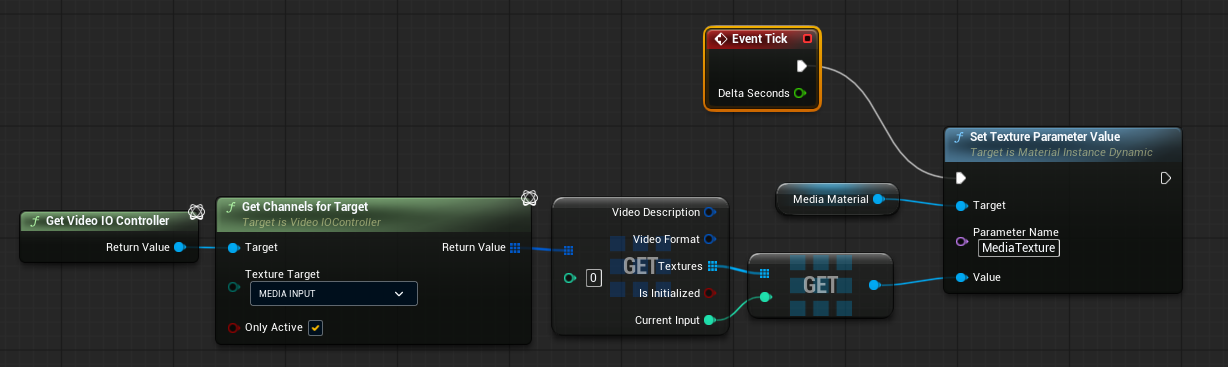The height and width of the screenshot is (367, 1228).
Task: Click the function icon on Get Channels for Target
Action: click(x=230, y=206)
